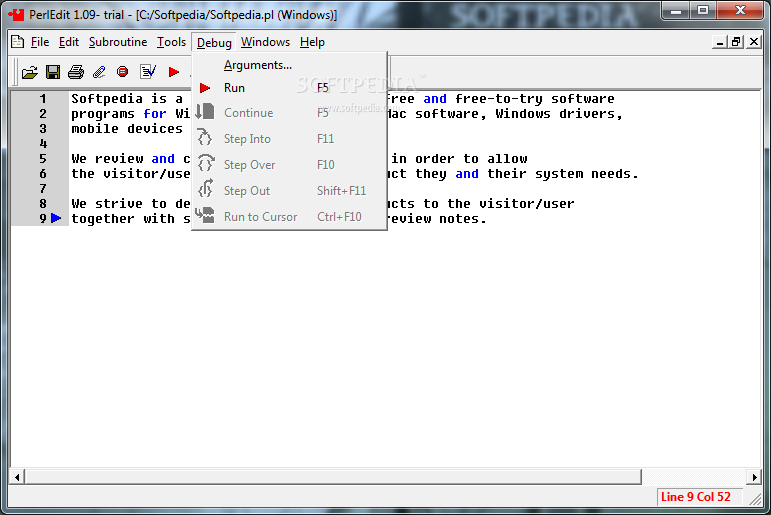Open the Tools menu
This screenshot has height=515, width=771.
(x=171, y=42)
